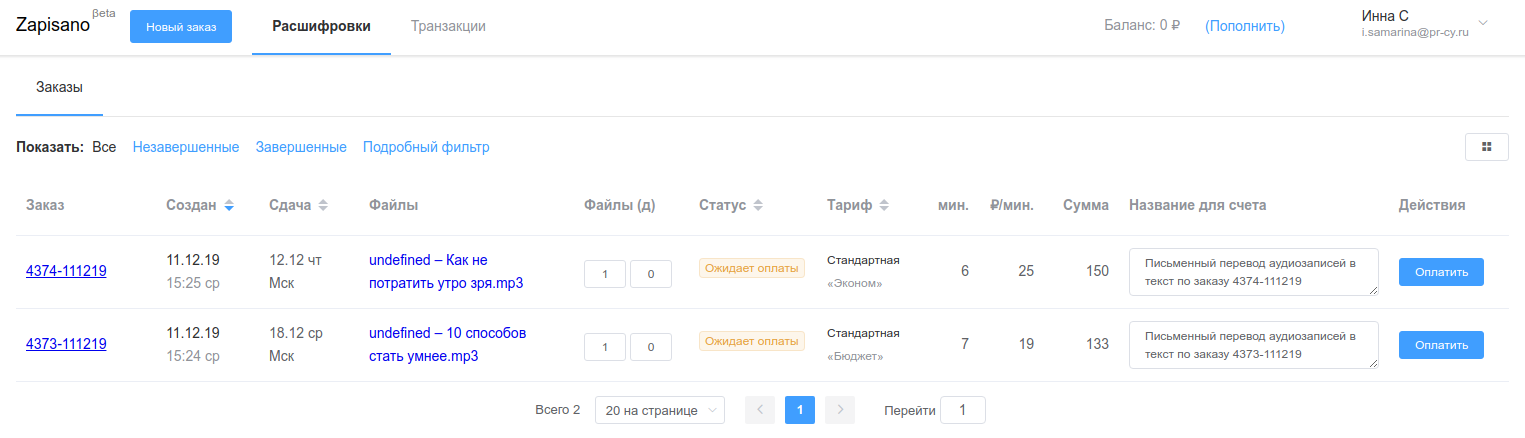Sort by Статус column sort icon
This screenshot has width=1525, height=438.
point(758,206)
